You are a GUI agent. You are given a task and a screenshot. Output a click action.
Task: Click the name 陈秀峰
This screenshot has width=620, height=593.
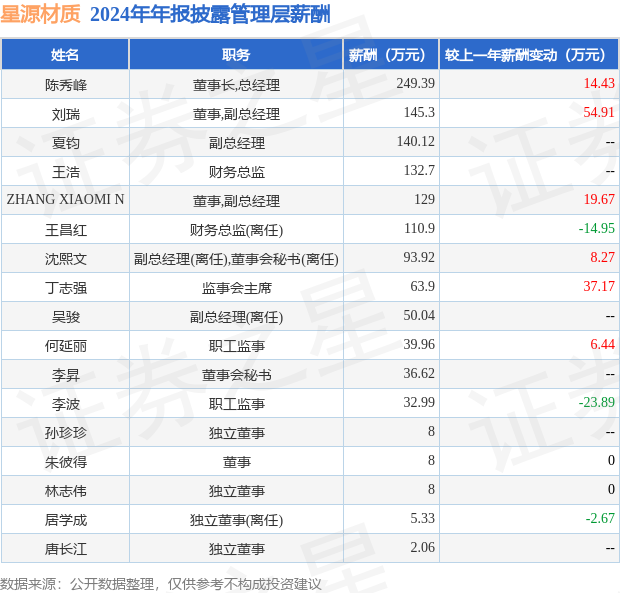66,85
